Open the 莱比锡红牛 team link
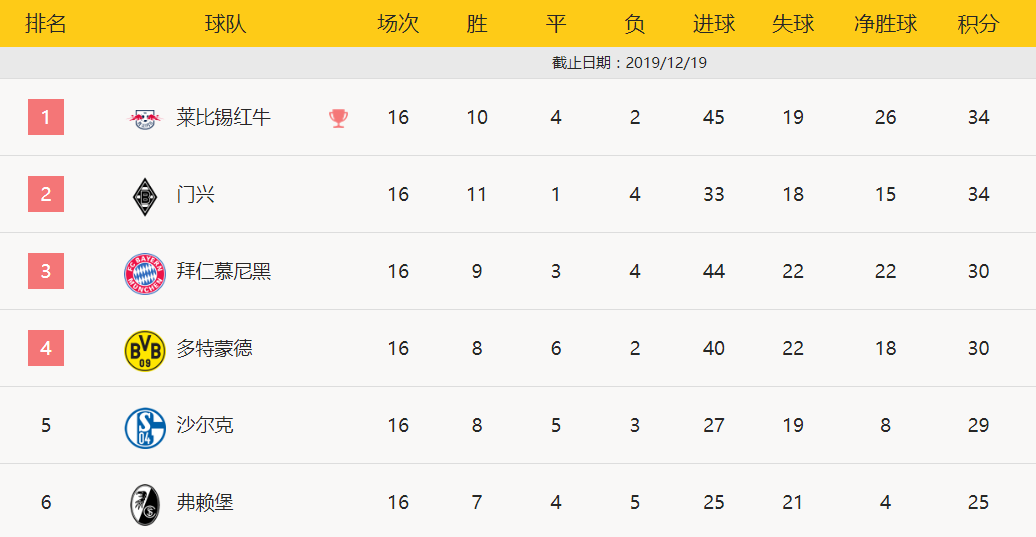This screenshot has width=1036, height=537. coord(223,118)
